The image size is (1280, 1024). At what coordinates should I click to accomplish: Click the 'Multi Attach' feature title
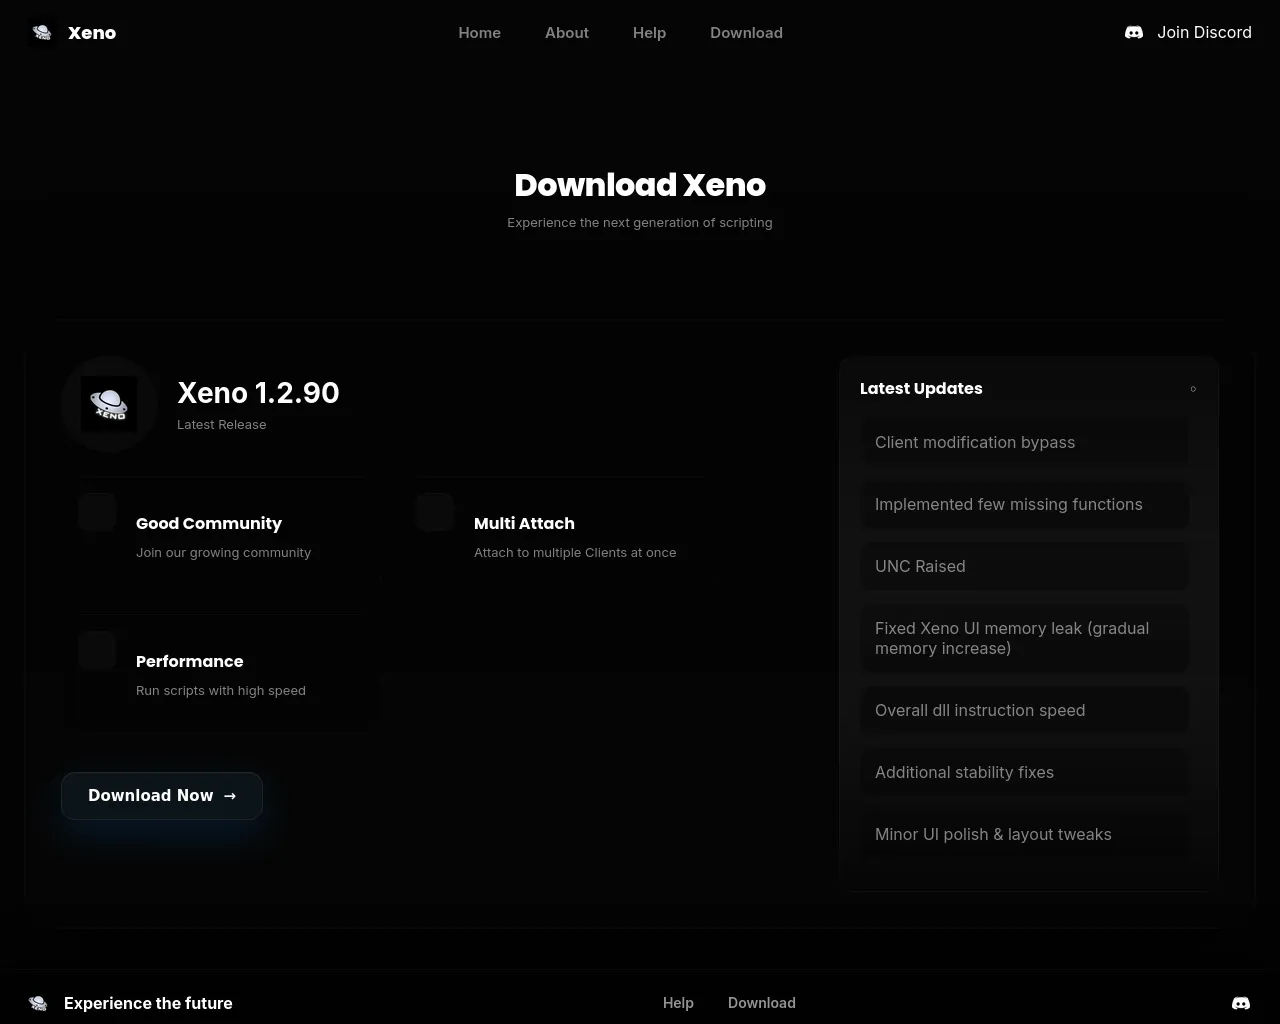[x=524, y=523]
